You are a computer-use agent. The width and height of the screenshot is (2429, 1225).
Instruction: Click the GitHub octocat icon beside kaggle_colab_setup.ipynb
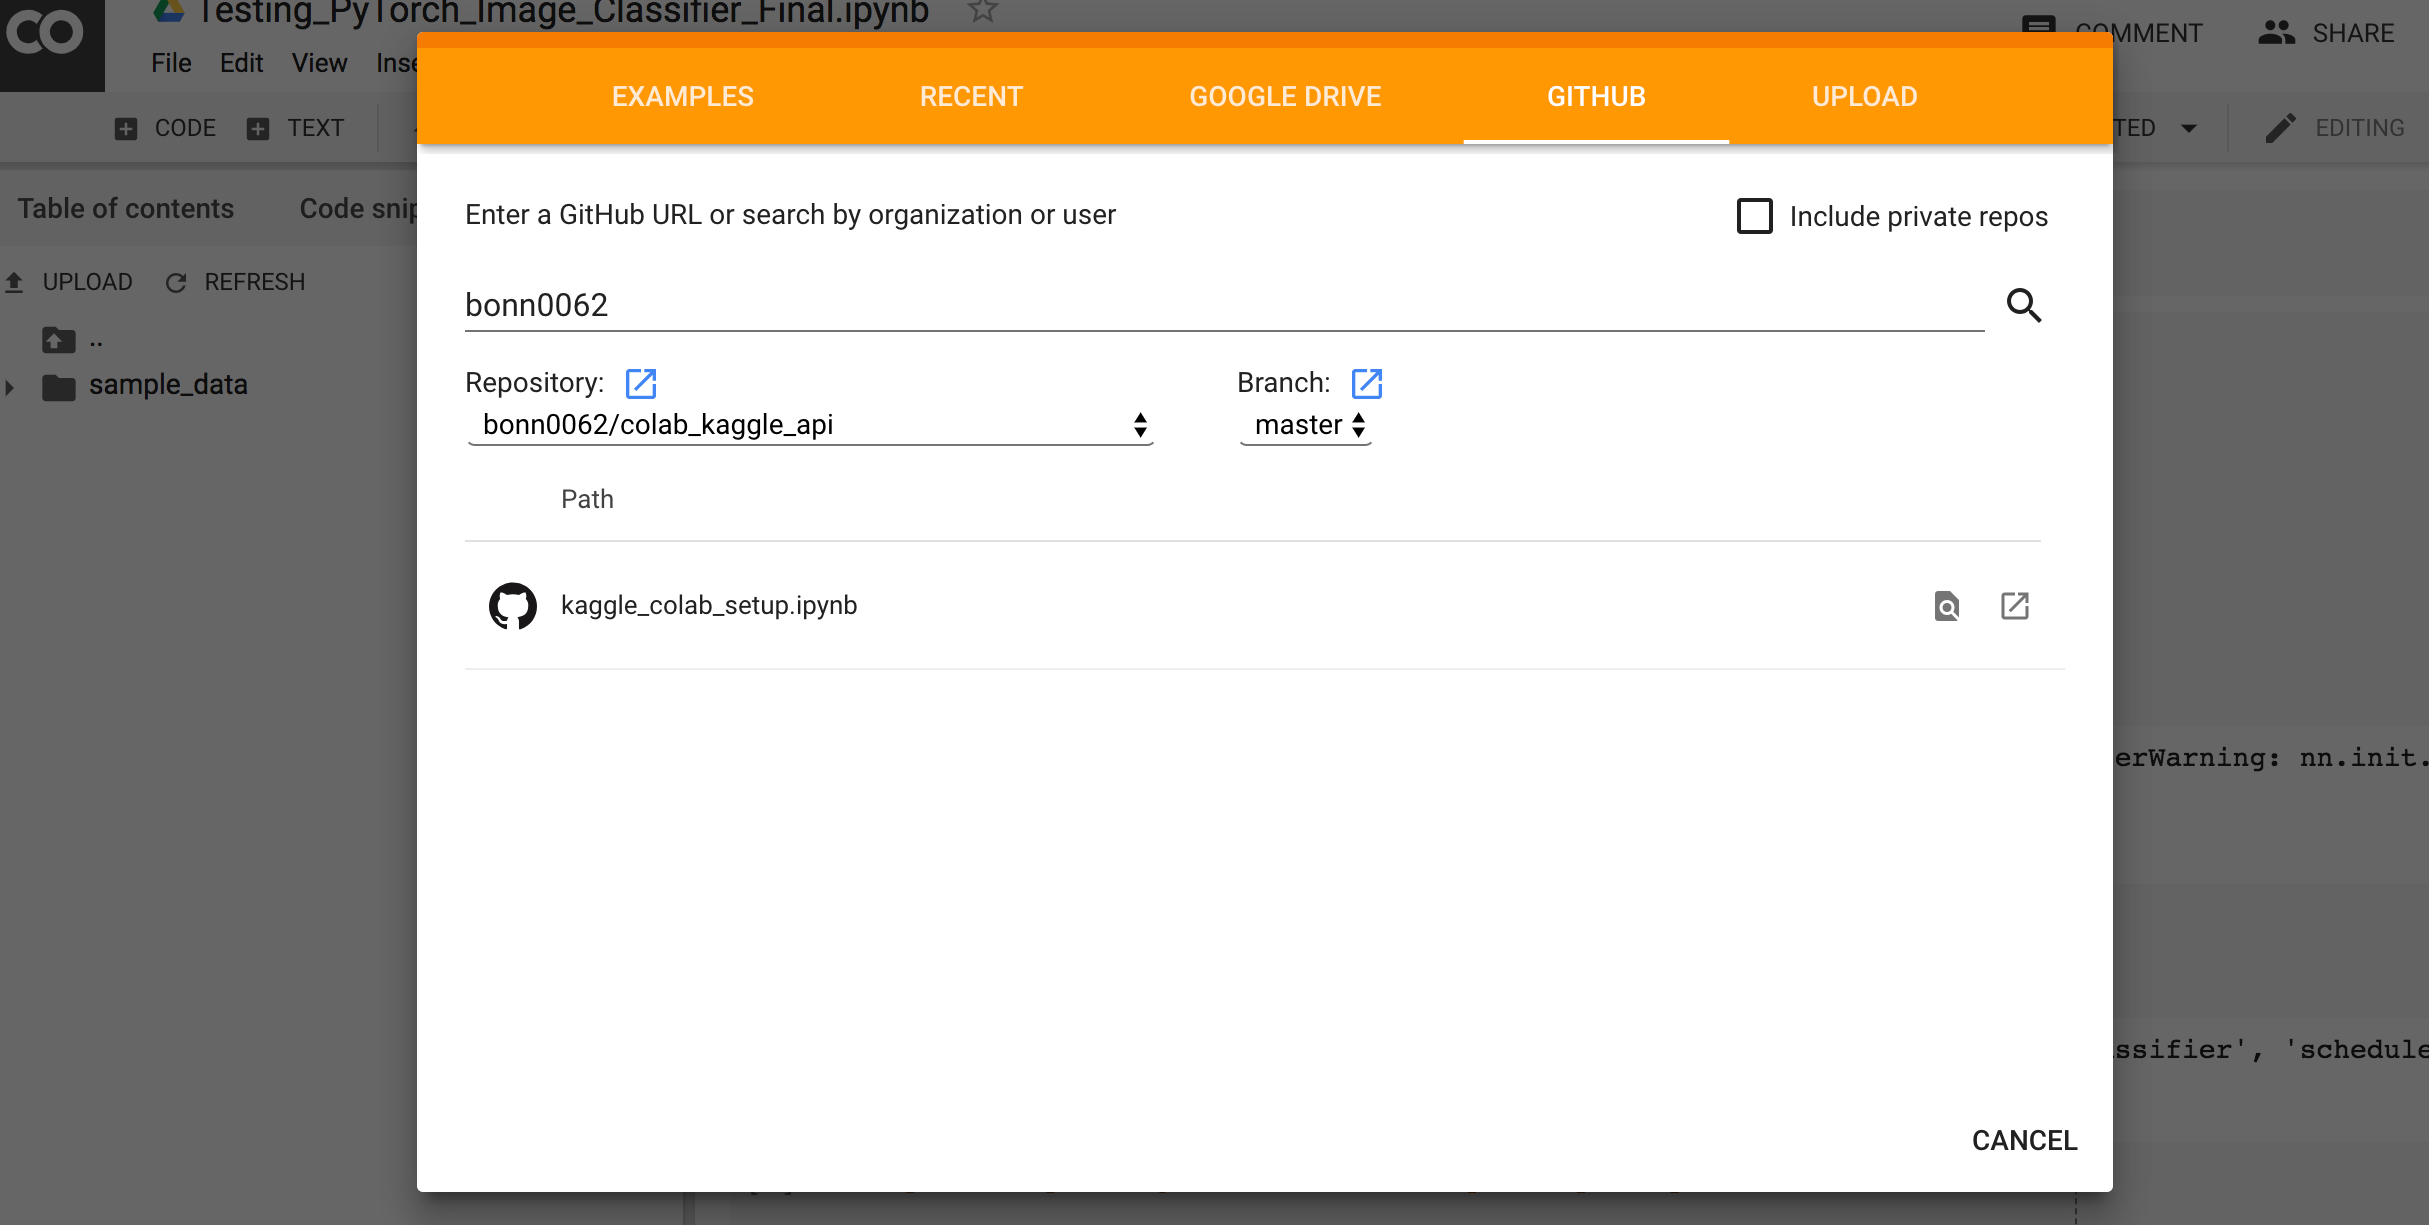click(x=513, y=606)
